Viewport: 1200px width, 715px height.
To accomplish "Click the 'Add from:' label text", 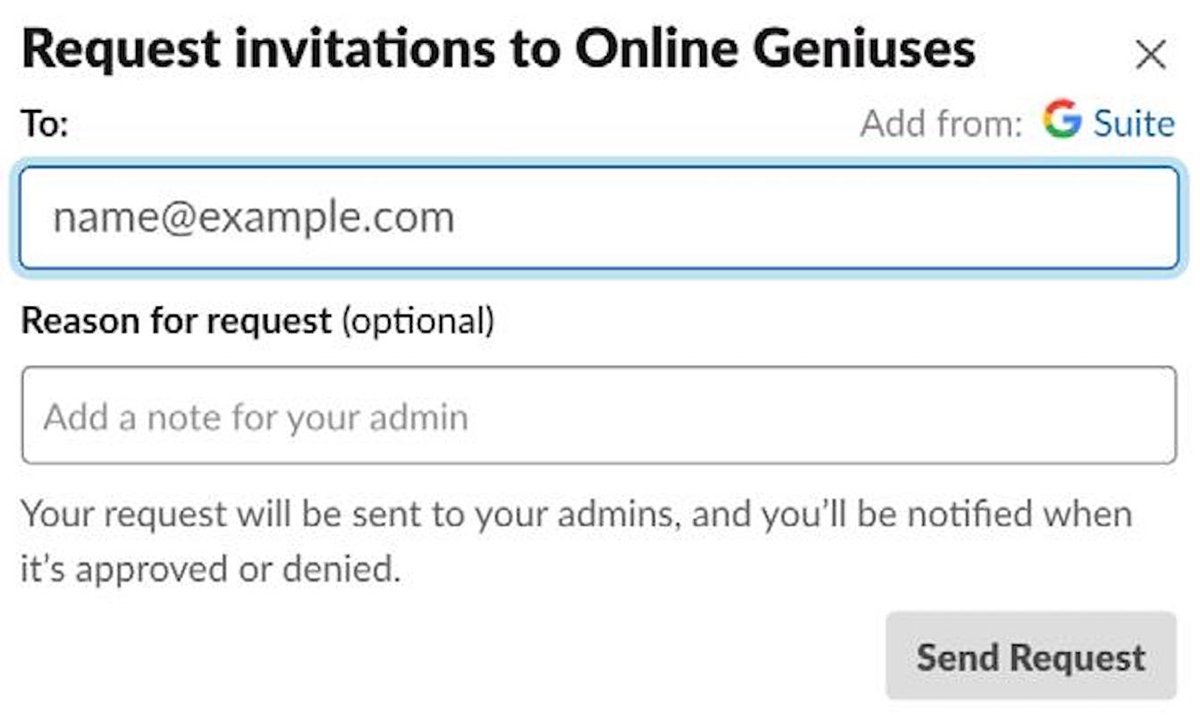I will 941,124.
